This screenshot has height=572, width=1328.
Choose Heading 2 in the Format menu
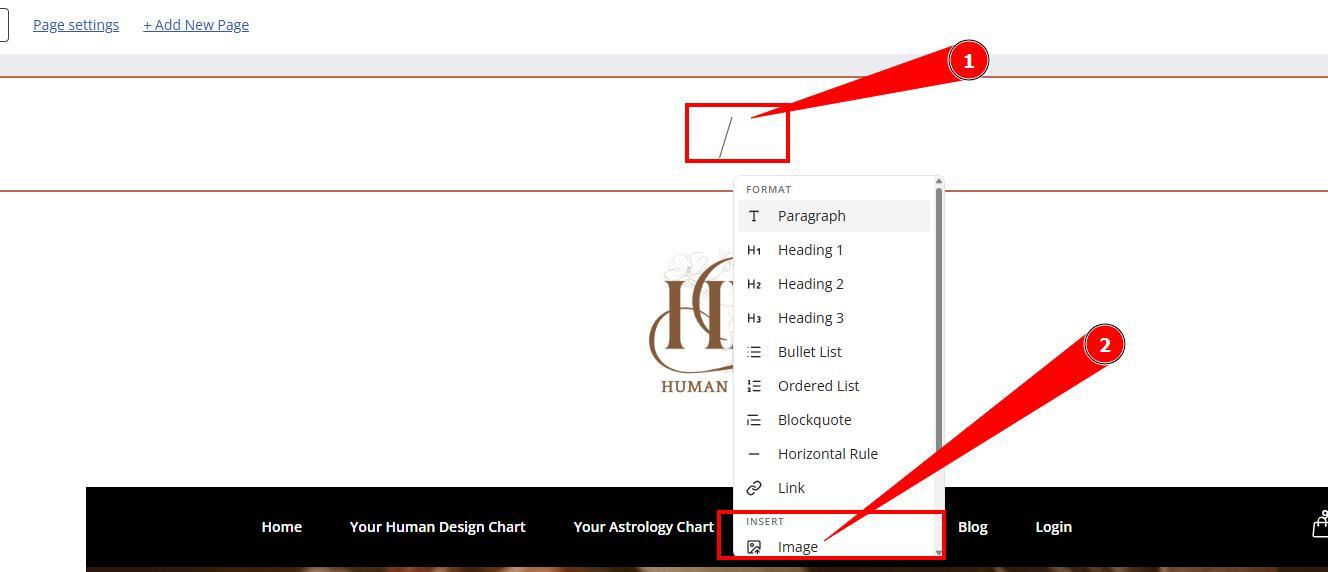click(x=810, y=284)
